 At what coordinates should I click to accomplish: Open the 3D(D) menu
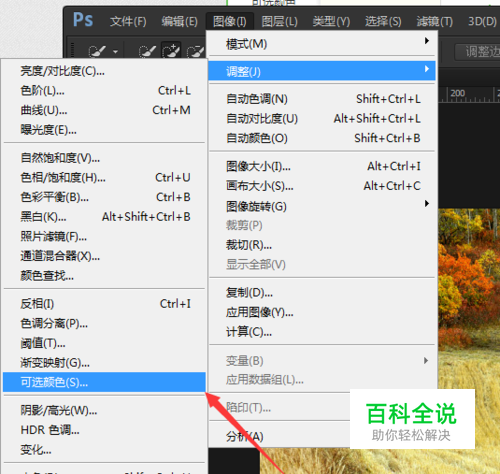[482, 22]
